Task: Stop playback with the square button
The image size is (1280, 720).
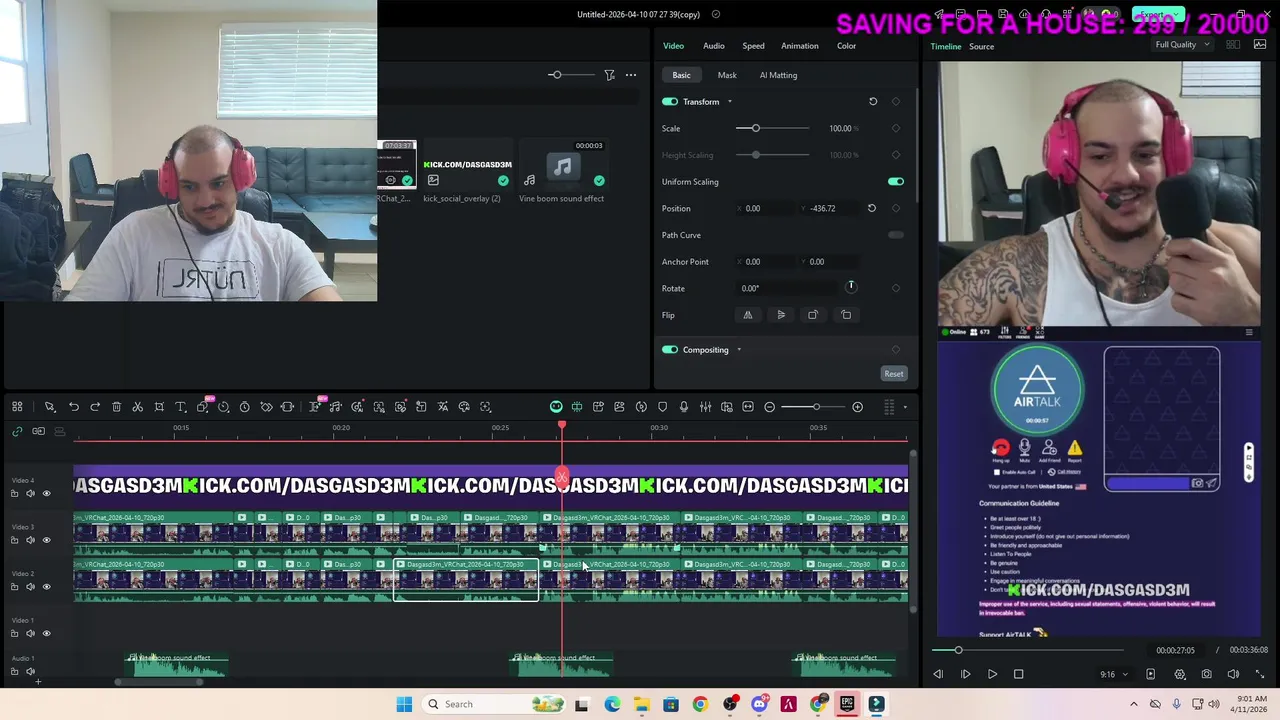Action: click(x=1018, y=674)
